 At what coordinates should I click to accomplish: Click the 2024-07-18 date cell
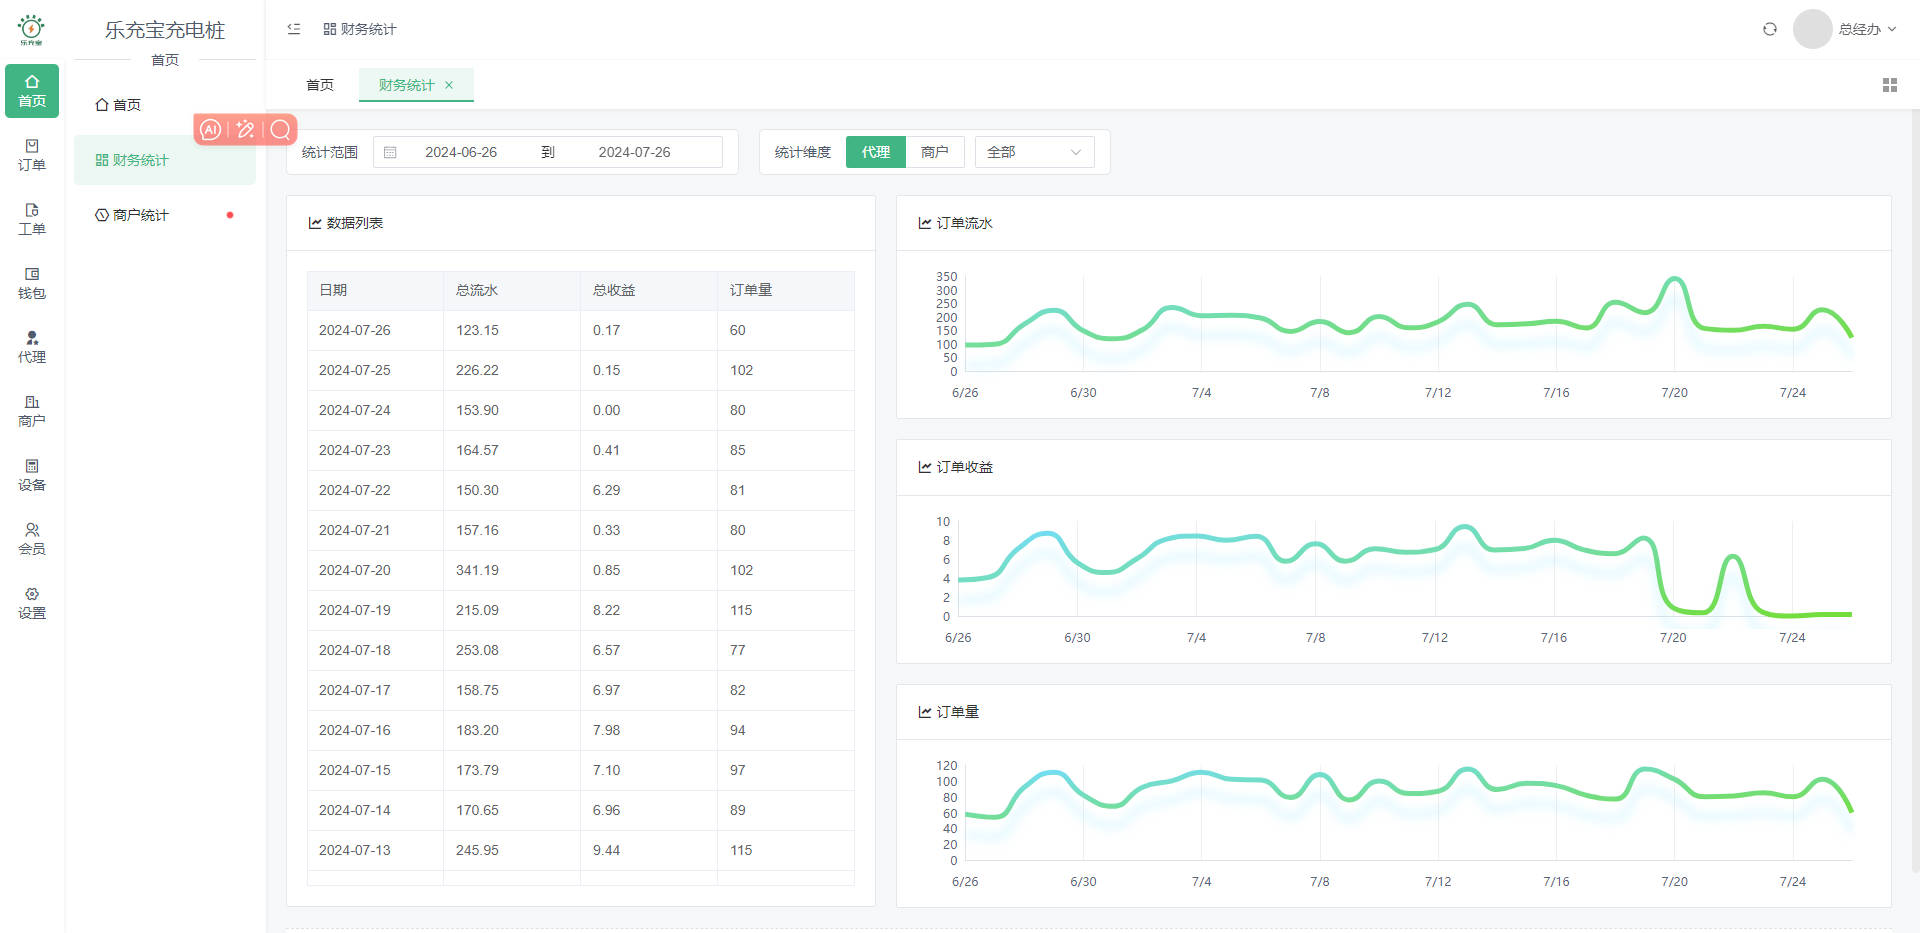(375, 650)
